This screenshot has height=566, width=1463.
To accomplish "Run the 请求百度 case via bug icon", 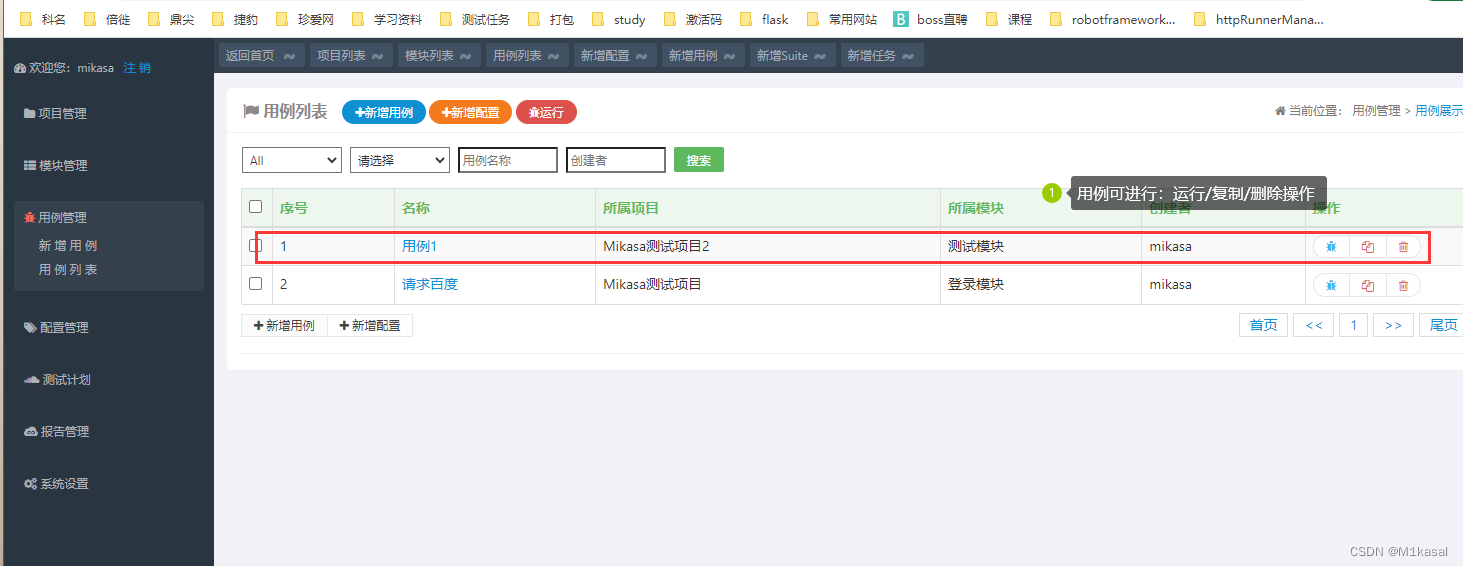I will pyautogui.click(x=1331, y=285).
